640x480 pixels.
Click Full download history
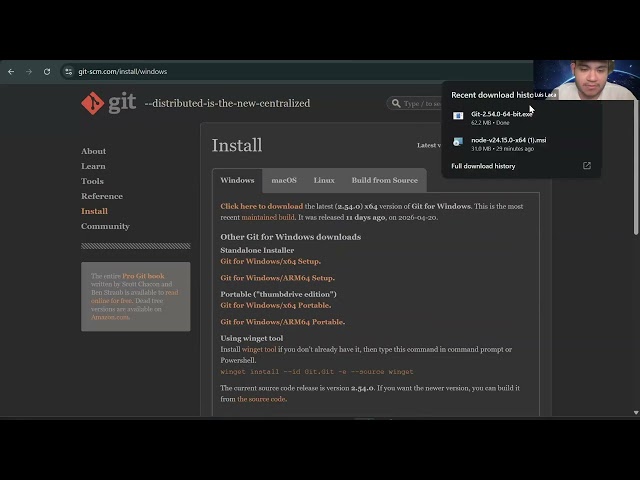483,166
